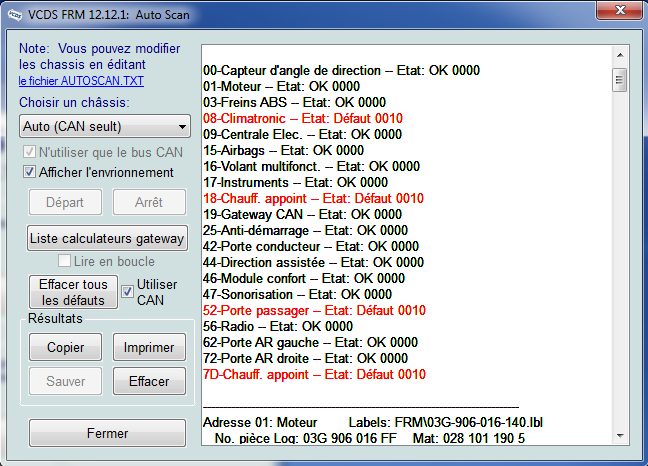648x466 pixels.
Task: Click the Imprimer button
Action: point(149,347)
